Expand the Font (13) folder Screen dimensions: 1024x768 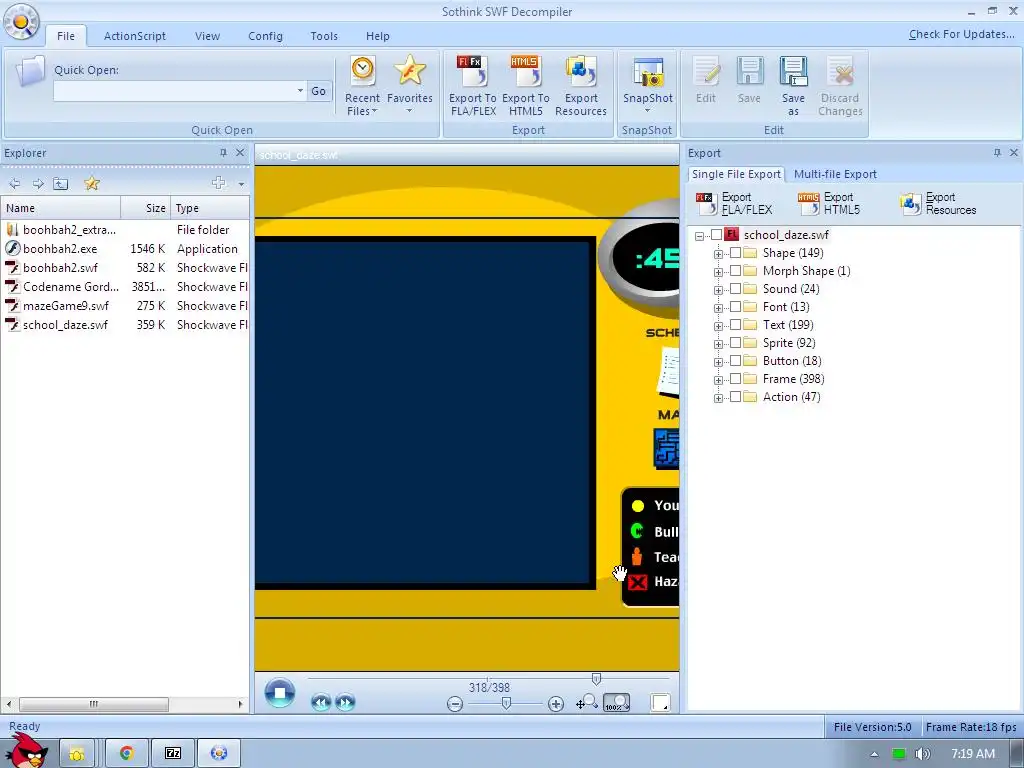coord(718,308)
